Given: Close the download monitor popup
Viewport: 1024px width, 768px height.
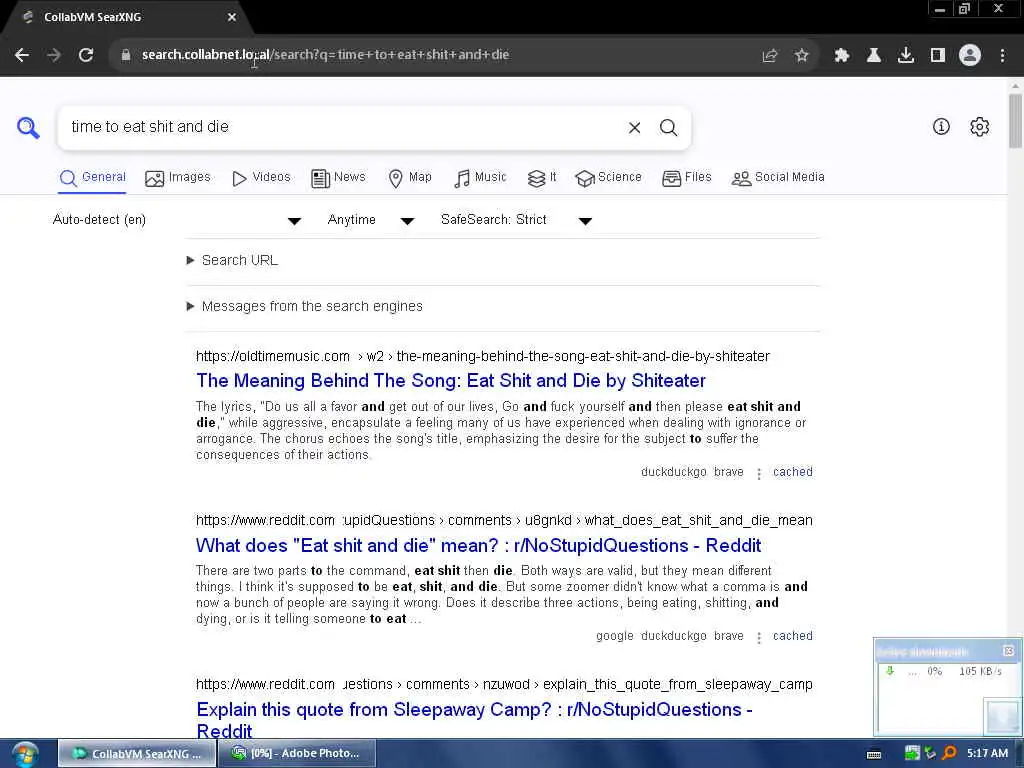Looking at the screenshot, I should pos(1008,650).
